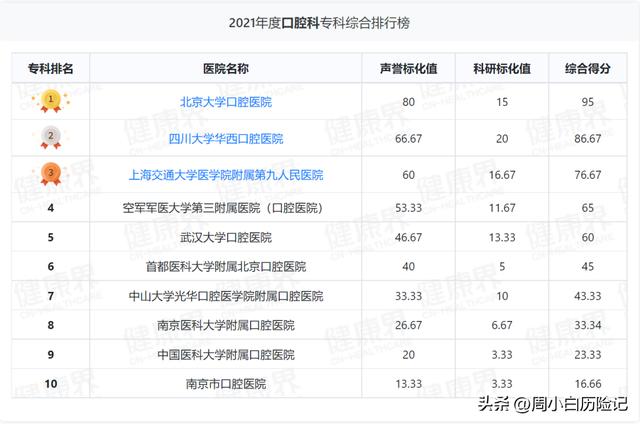The image size is (640, 424).
Task: Select hospital name 南京市口腔医院
Action: (x=226, y=384)
